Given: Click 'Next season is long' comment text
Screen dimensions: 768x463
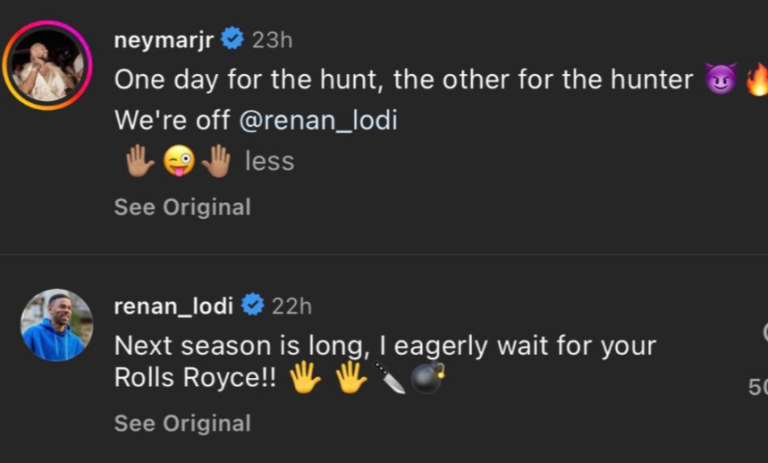Looking at the screenshot, I should (385, 346).
